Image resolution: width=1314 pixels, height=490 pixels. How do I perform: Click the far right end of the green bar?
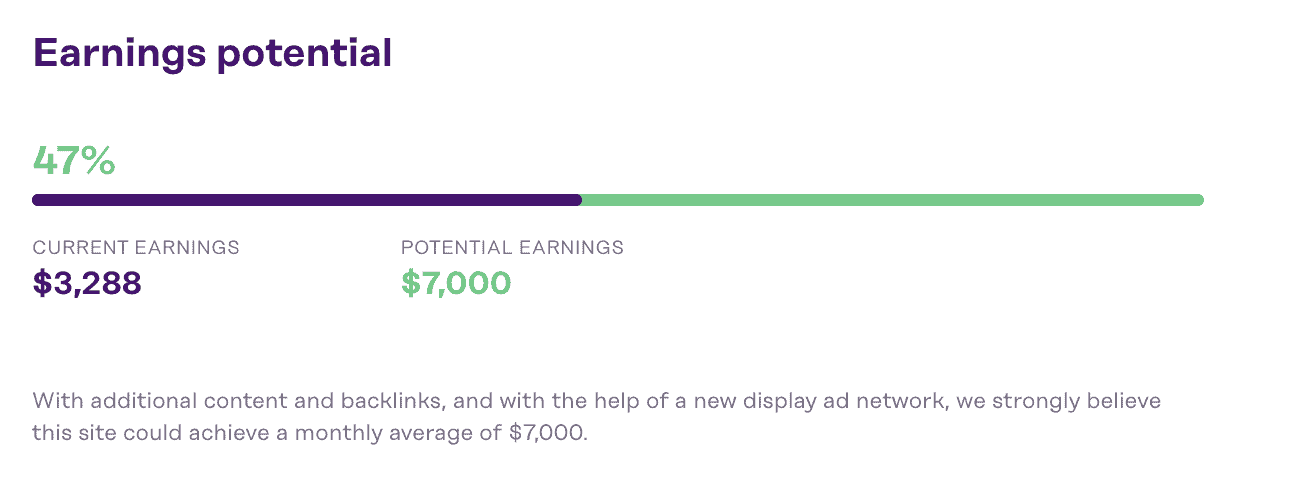click(1199, 200)
